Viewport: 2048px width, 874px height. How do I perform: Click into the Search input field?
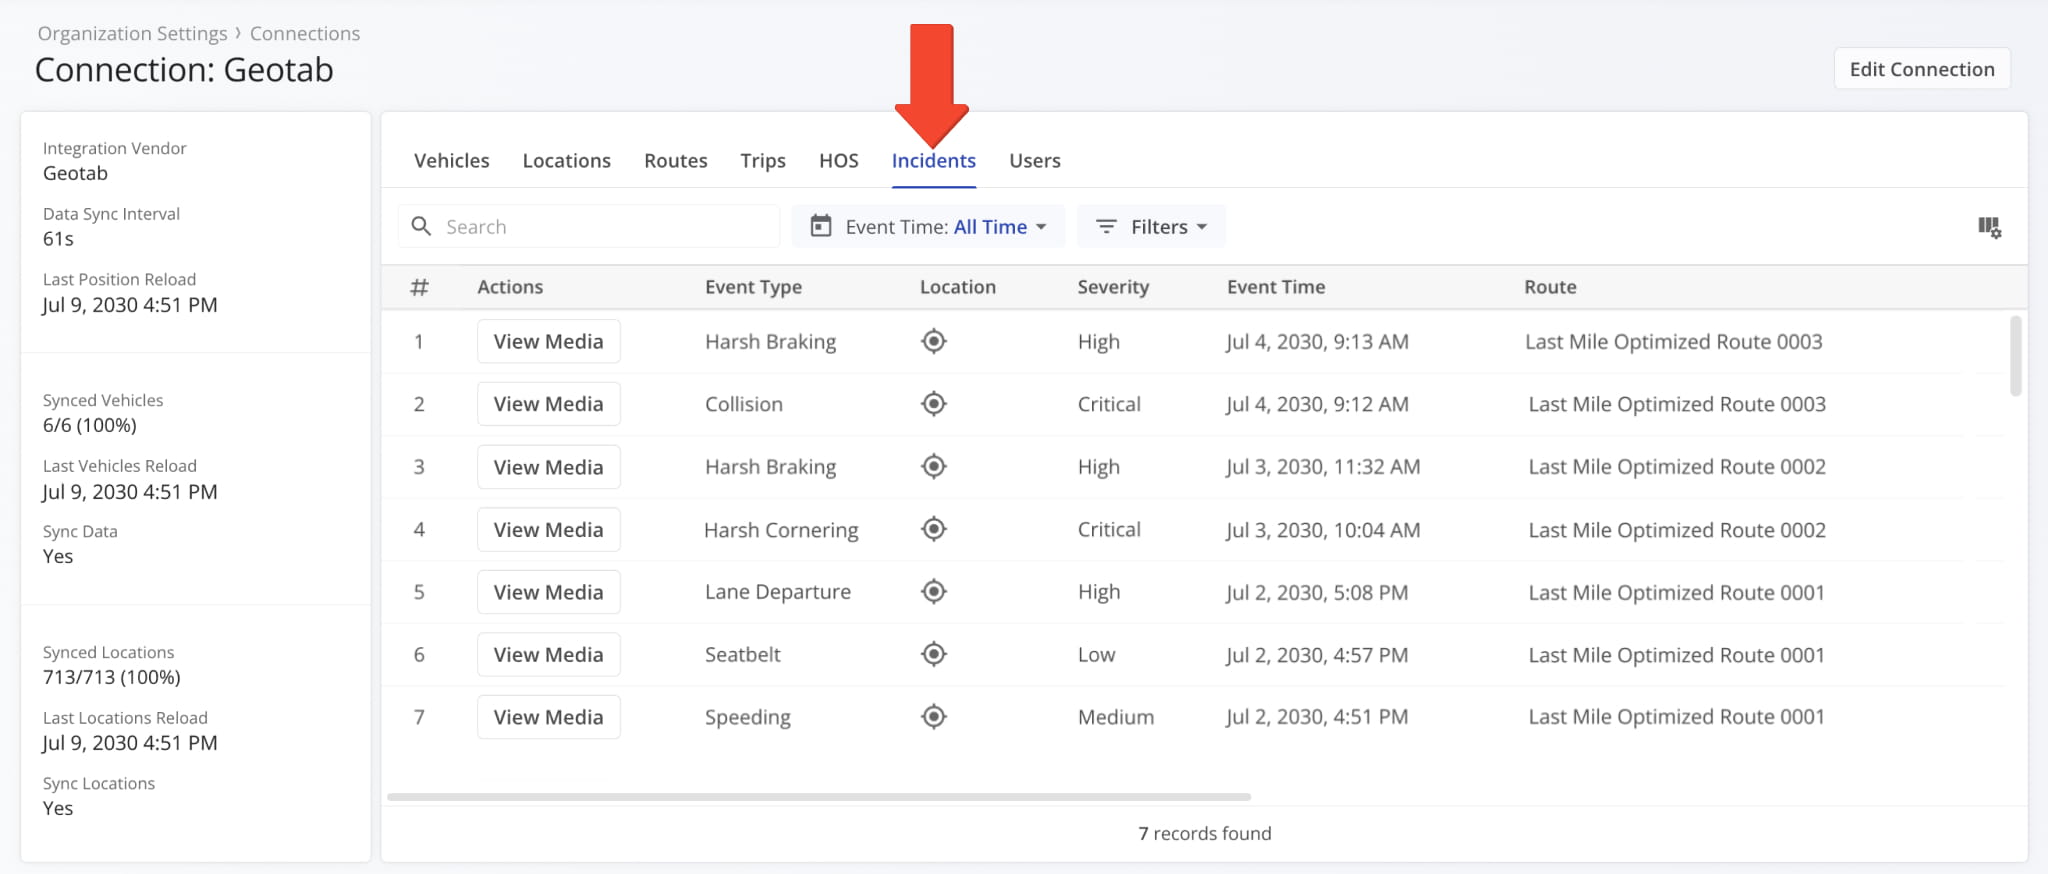pos(589,227)
